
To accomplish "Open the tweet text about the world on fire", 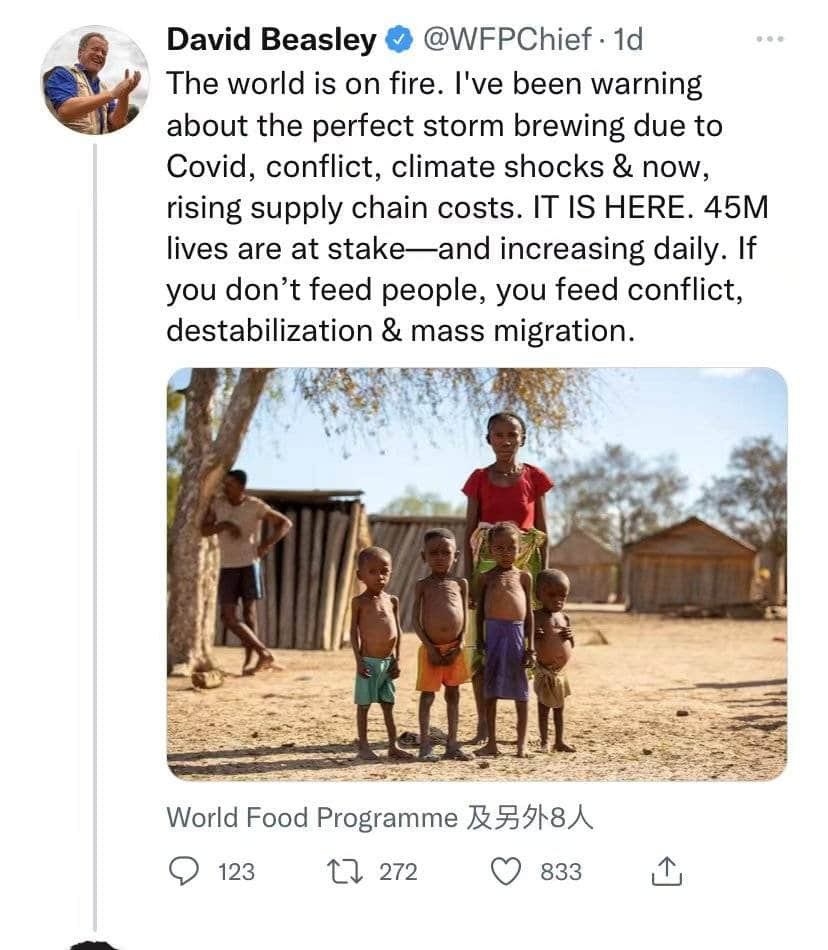I will point(468,207).
